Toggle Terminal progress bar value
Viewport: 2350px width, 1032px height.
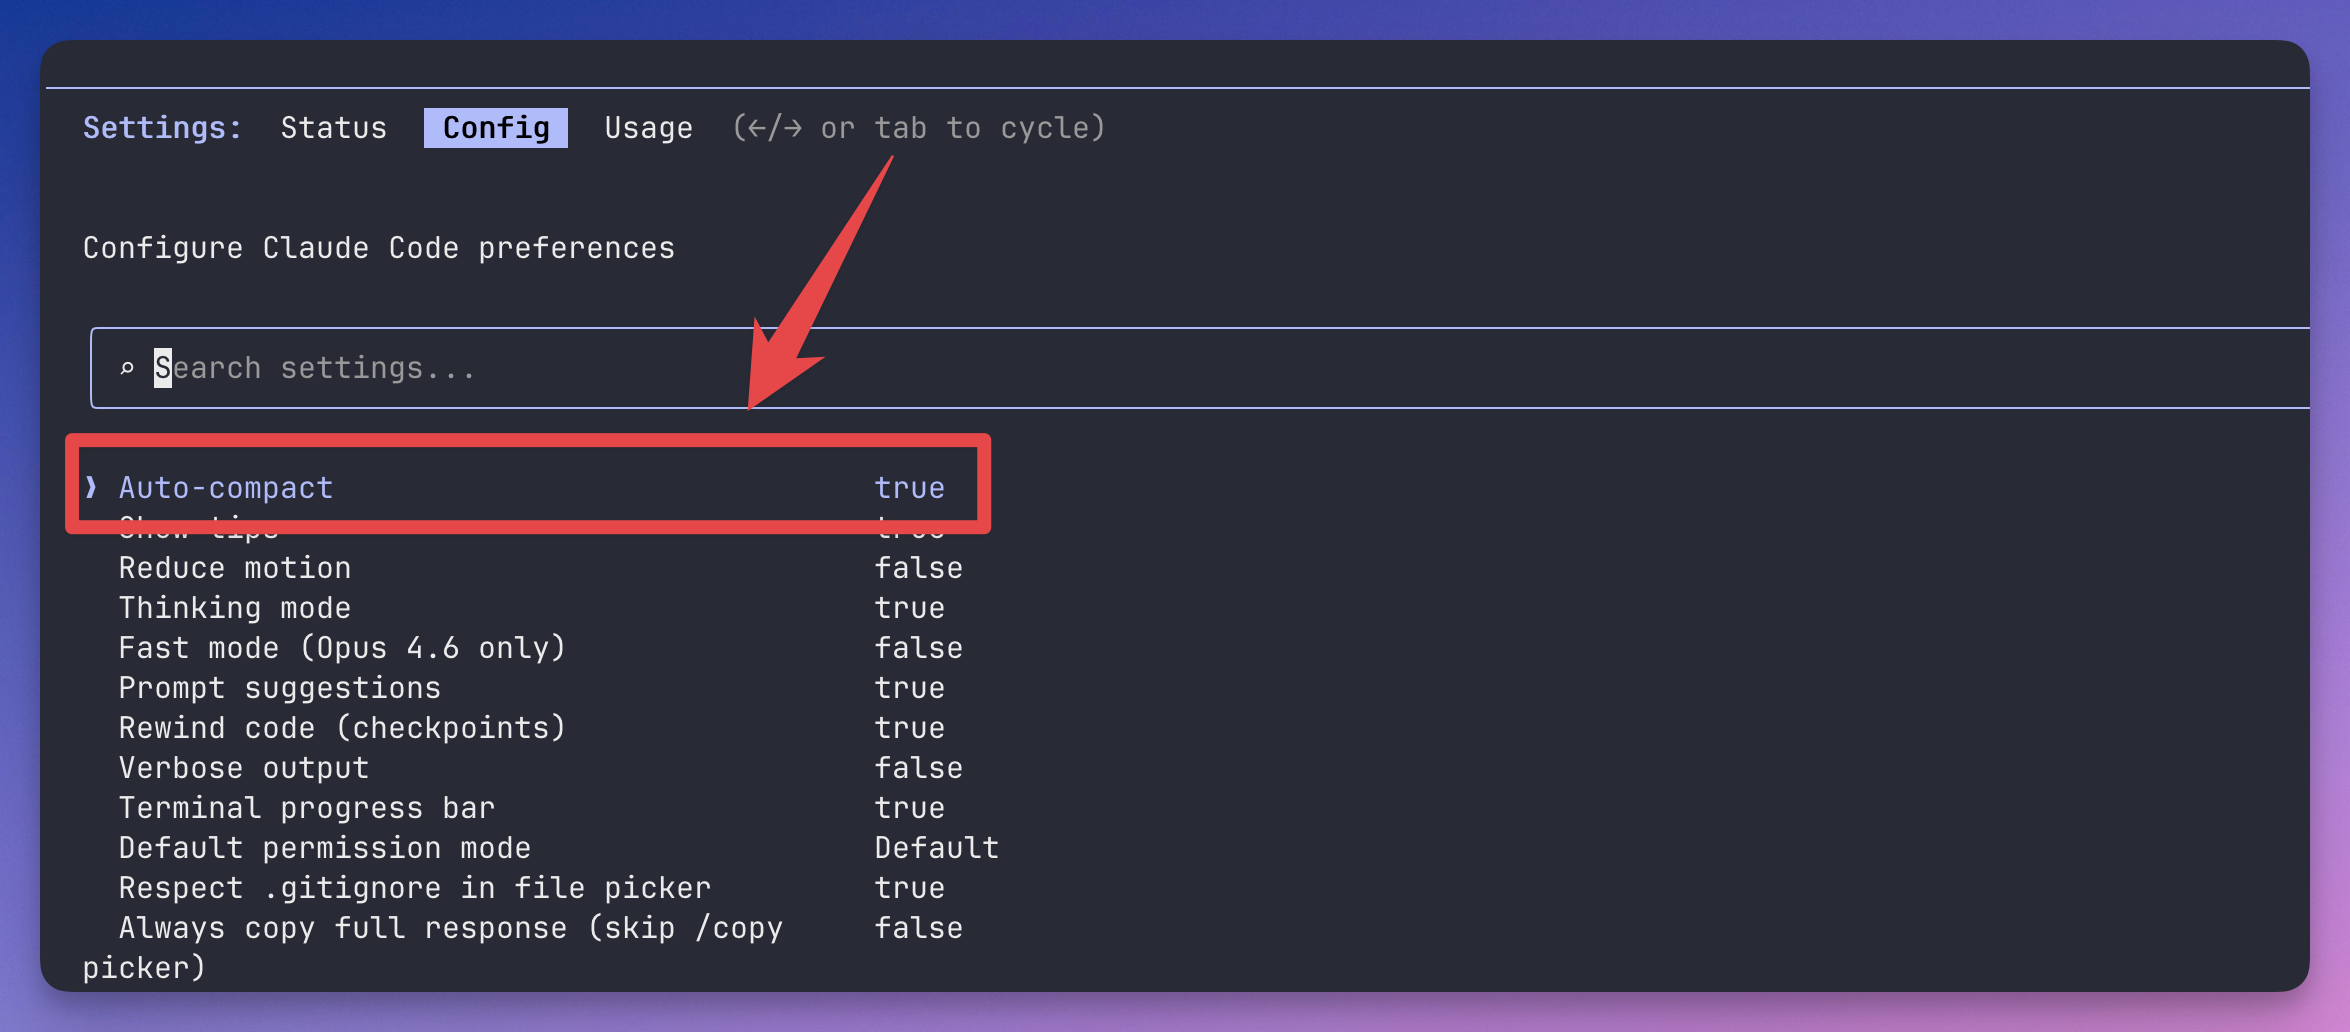point(909,808)
